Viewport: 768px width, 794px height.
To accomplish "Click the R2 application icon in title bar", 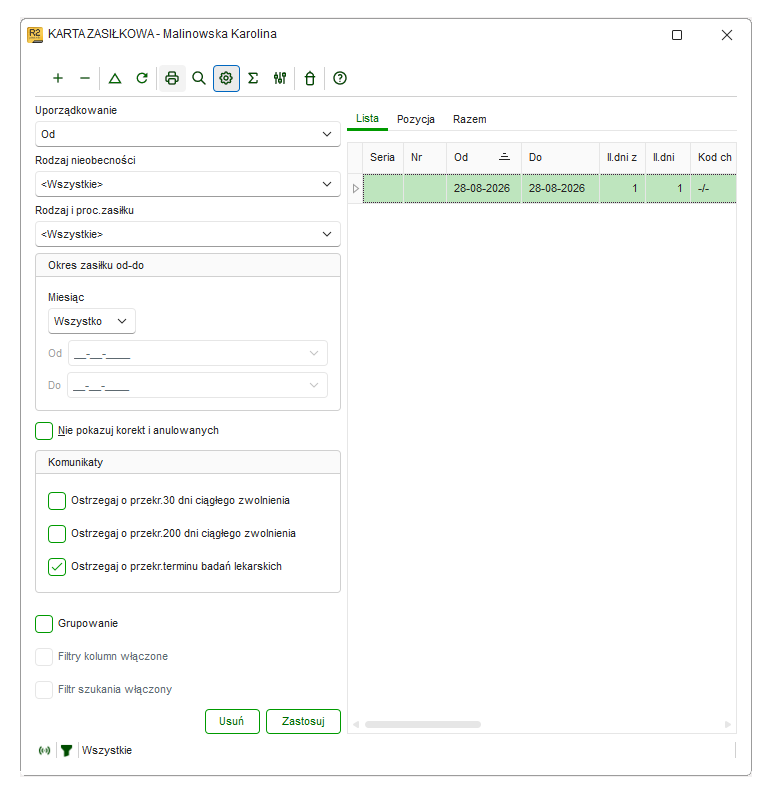I will tap(35, 34).
